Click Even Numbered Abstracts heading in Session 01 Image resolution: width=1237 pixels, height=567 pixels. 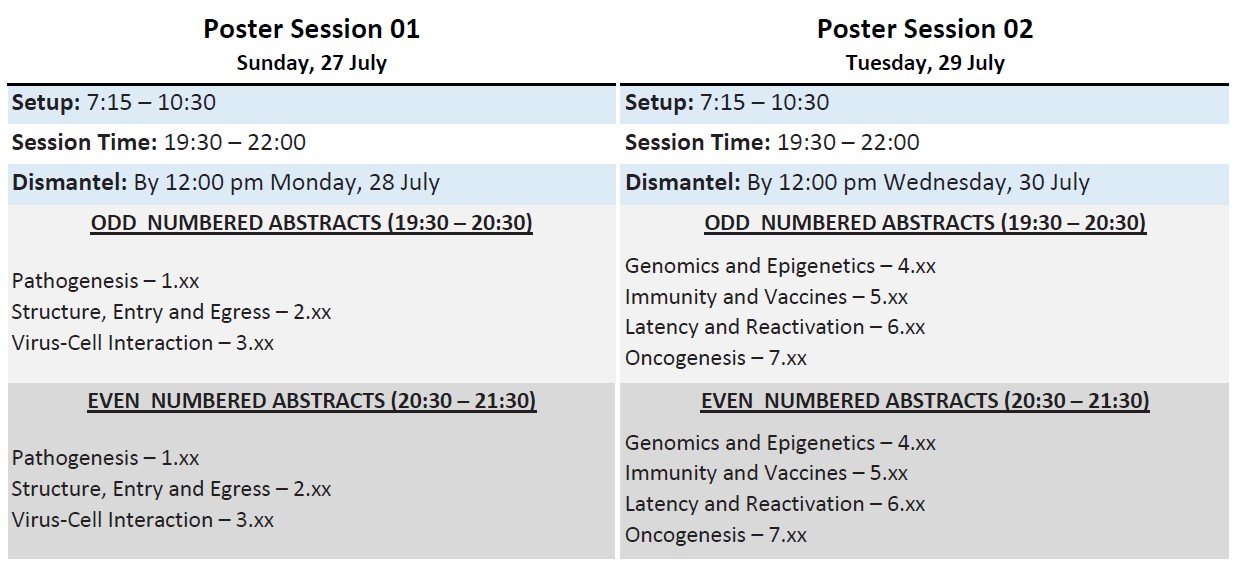(x=312, y=401)
